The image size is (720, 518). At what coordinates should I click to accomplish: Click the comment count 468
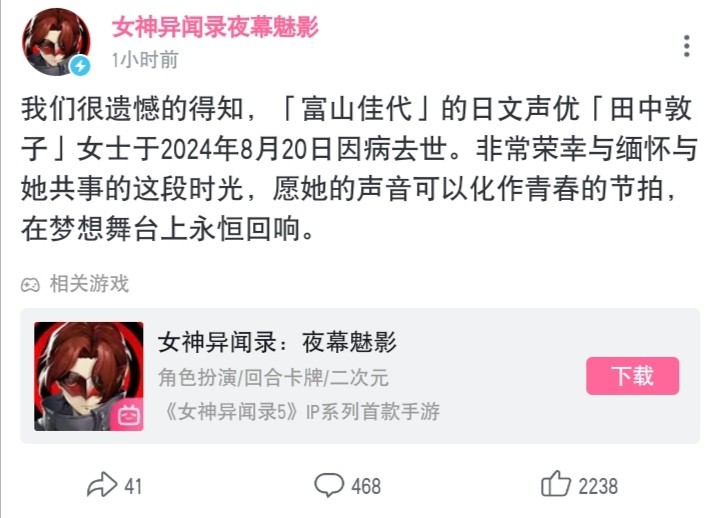(366, 486)
